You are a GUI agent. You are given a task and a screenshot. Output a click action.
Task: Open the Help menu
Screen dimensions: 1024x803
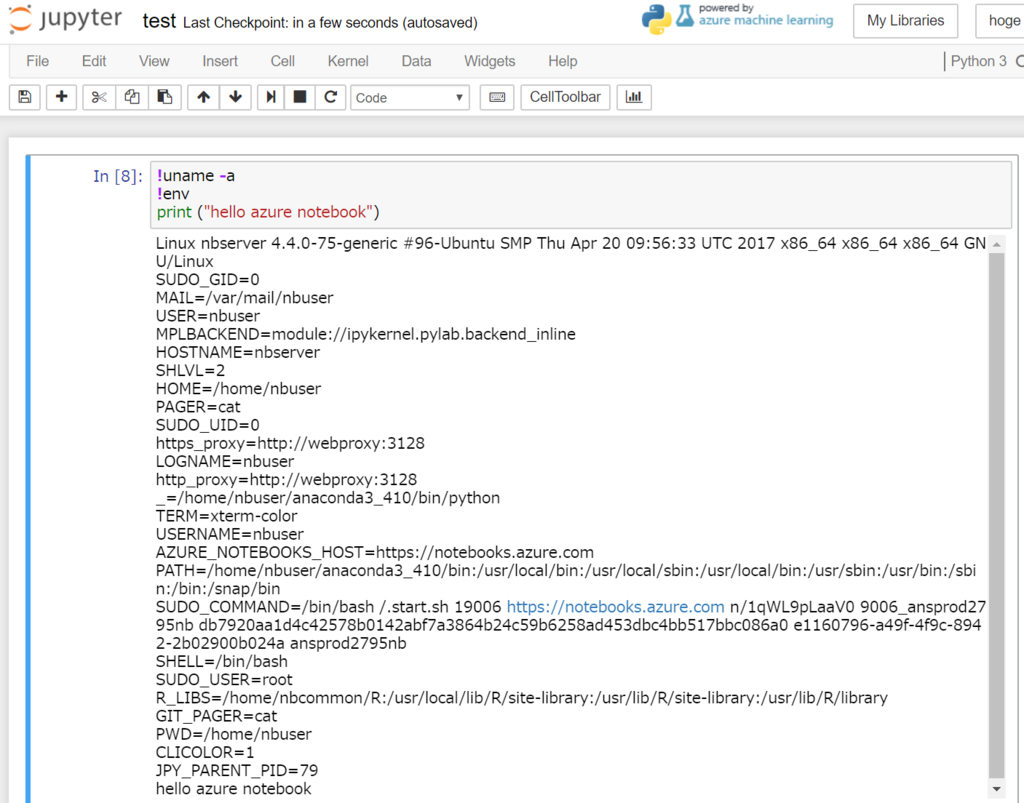coord(562,61)
